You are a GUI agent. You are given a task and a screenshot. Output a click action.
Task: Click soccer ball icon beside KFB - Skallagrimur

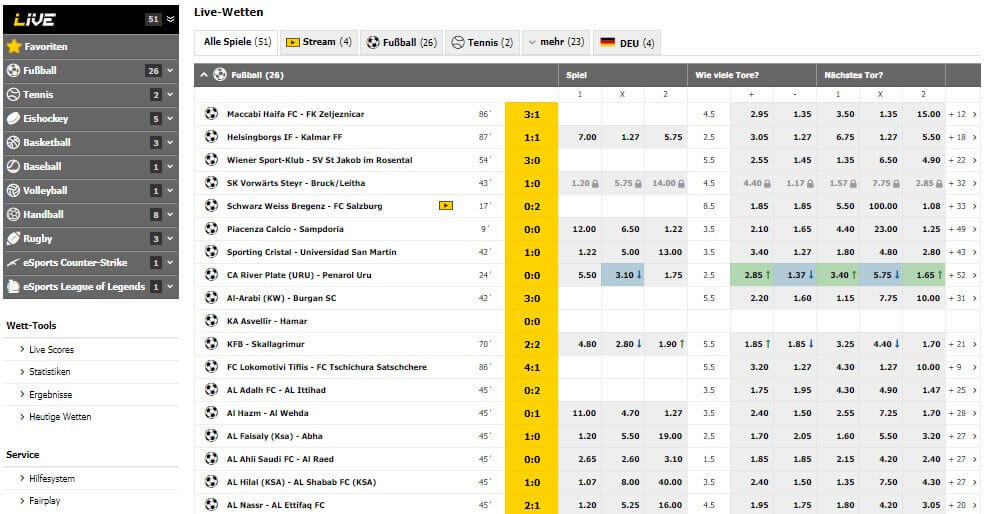[211, 344]
